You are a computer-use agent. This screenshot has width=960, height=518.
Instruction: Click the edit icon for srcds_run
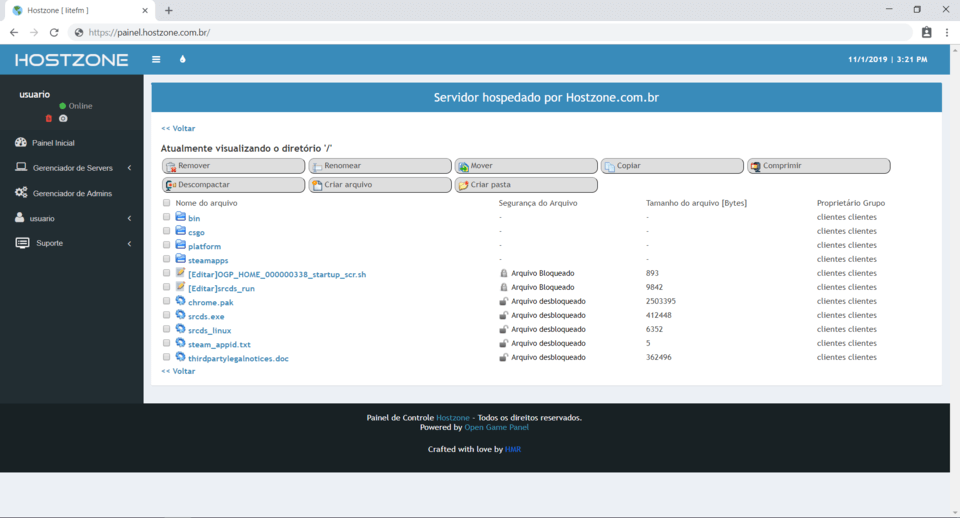click(x=181, y=287)
